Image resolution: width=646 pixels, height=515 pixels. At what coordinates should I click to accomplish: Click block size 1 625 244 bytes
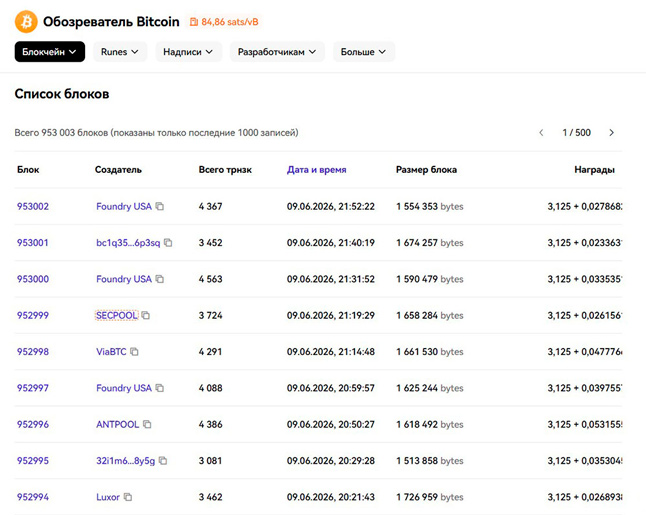coord(430,388)
